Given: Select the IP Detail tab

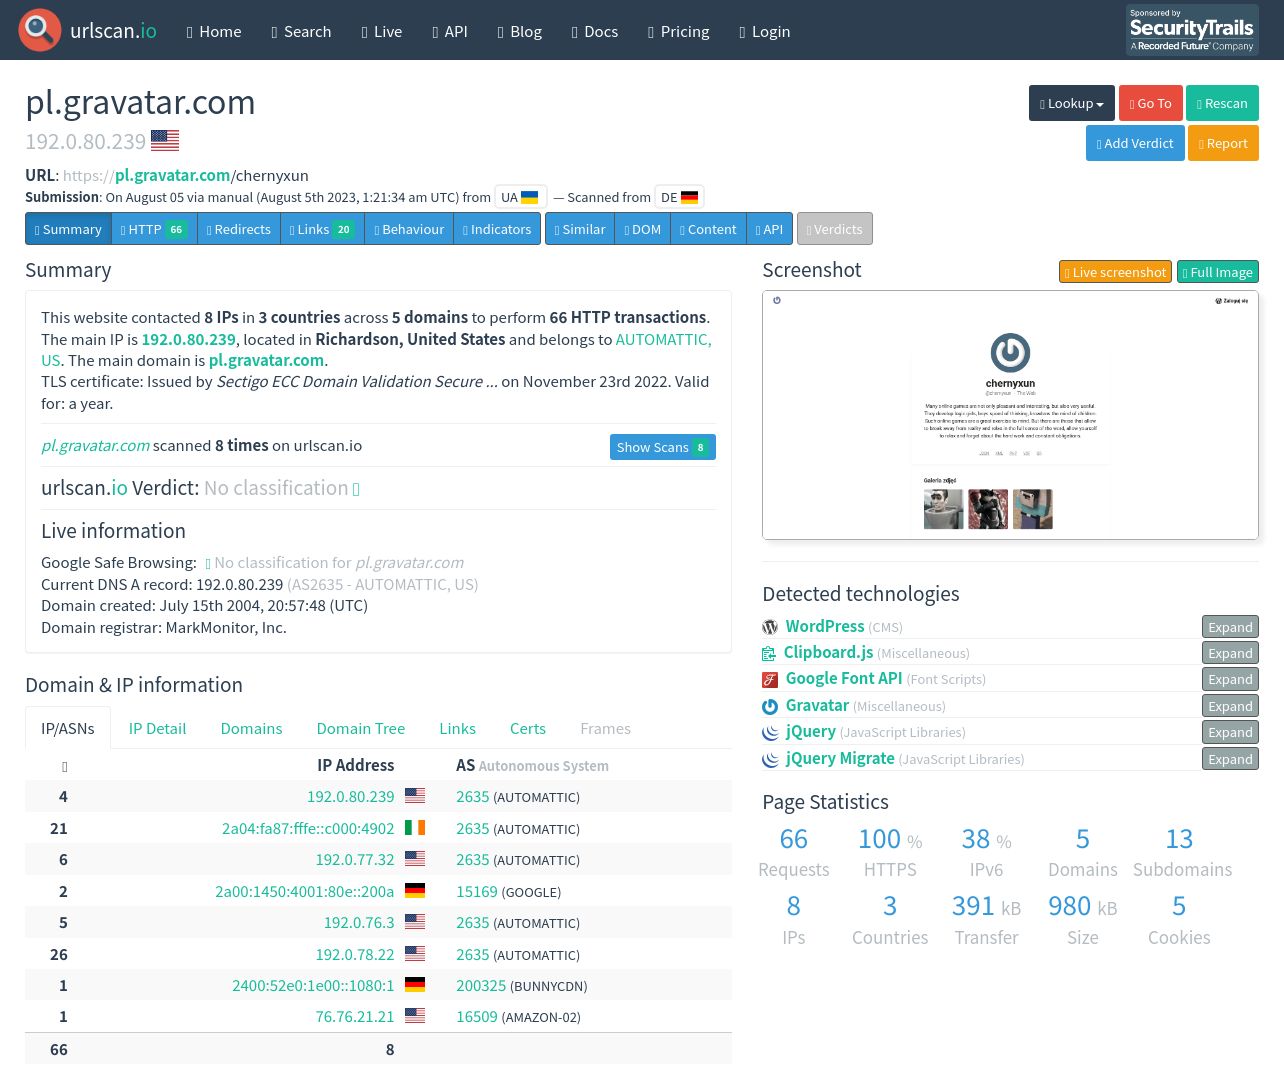Looking at the screenshot, I should (157, 728).
